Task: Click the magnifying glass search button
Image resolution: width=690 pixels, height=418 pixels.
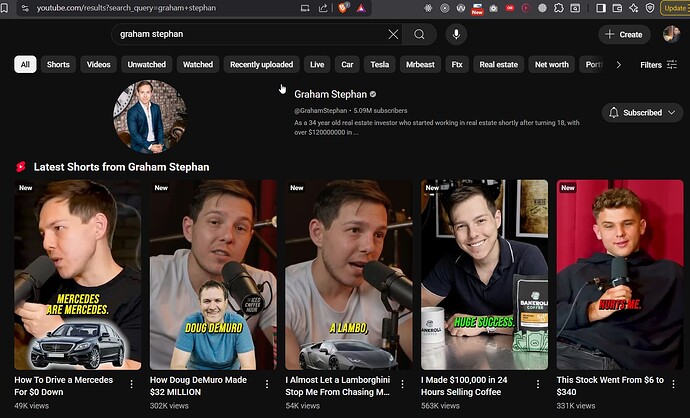Action: 419,34
